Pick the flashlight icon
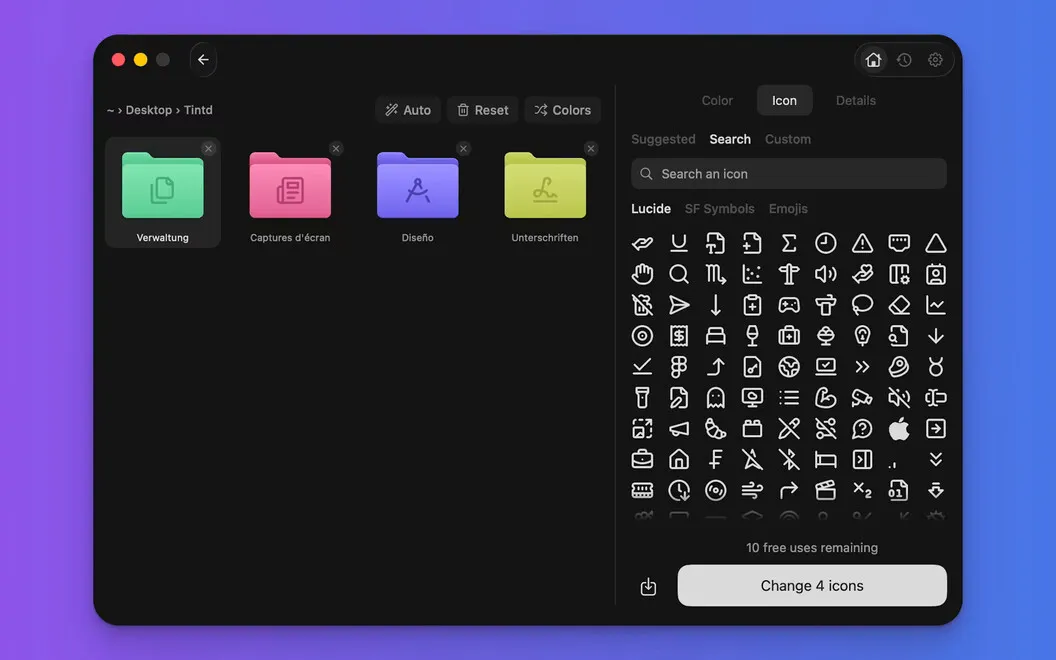 [x=642, y=397]
